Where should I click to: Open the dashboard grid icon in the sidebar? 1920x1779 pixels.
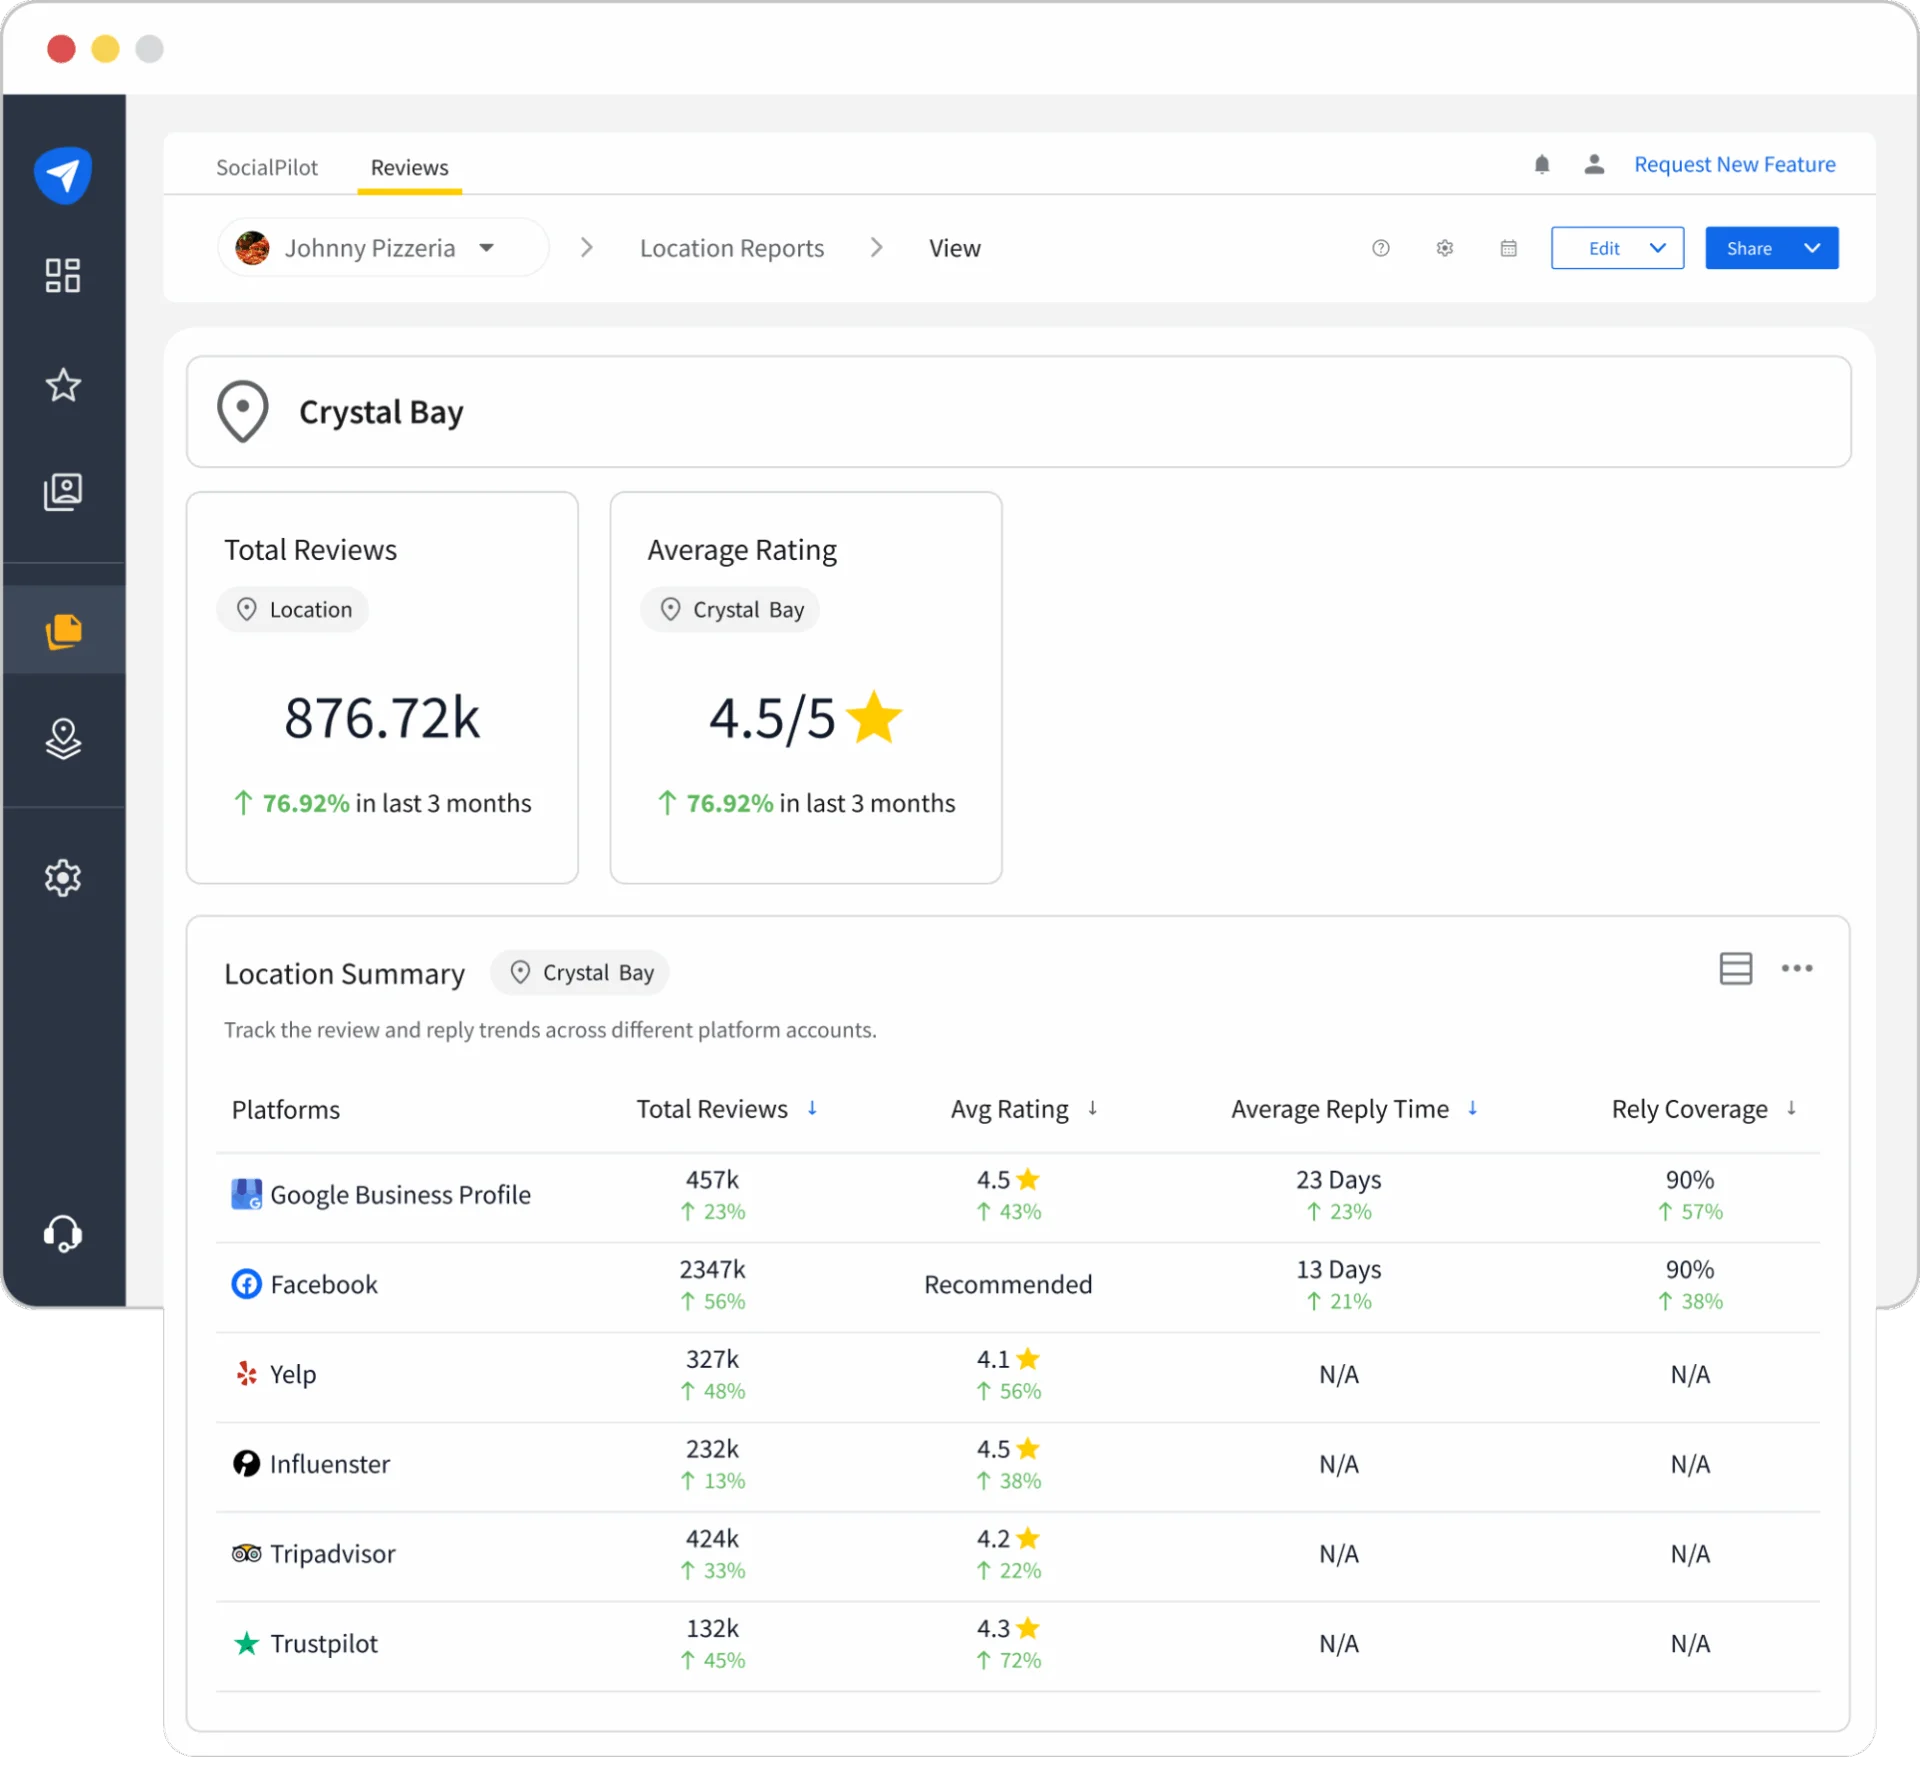63,275
